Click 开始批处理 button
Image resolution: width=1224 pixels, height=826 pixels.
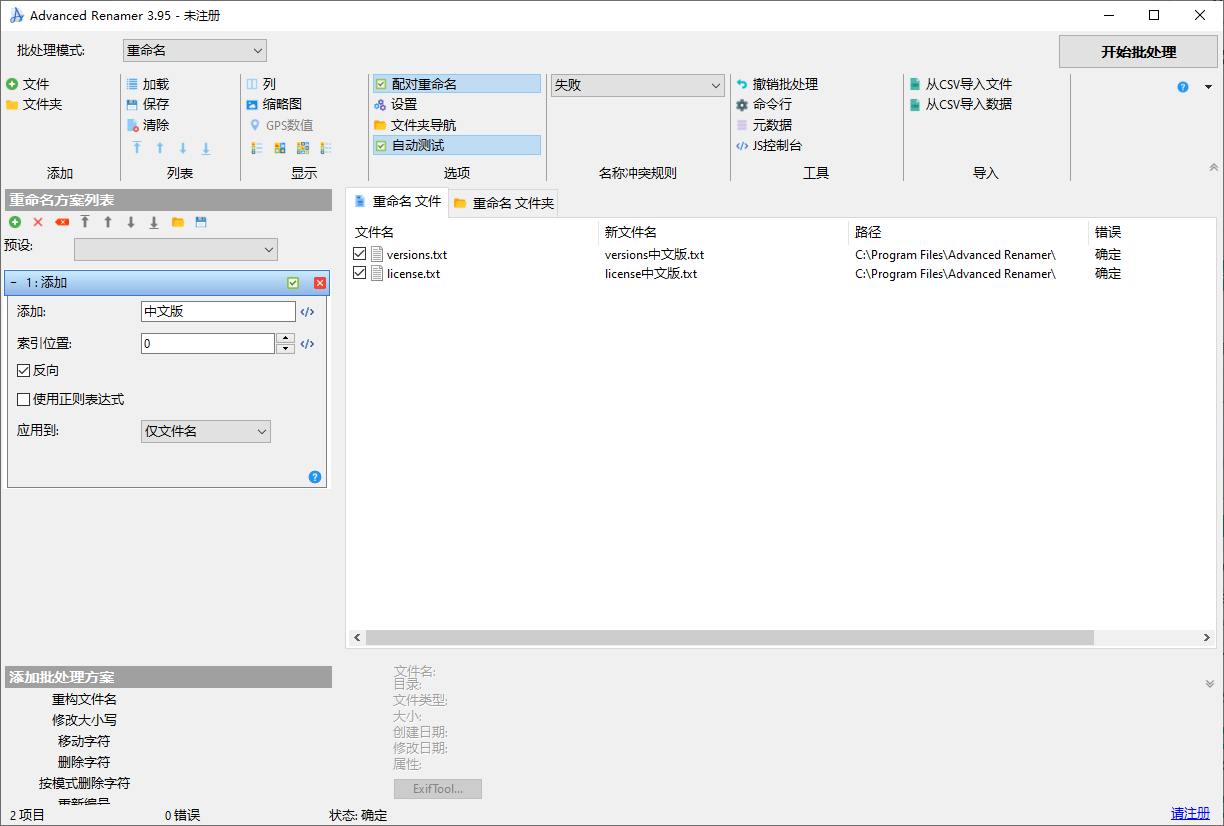[1139, 52]
